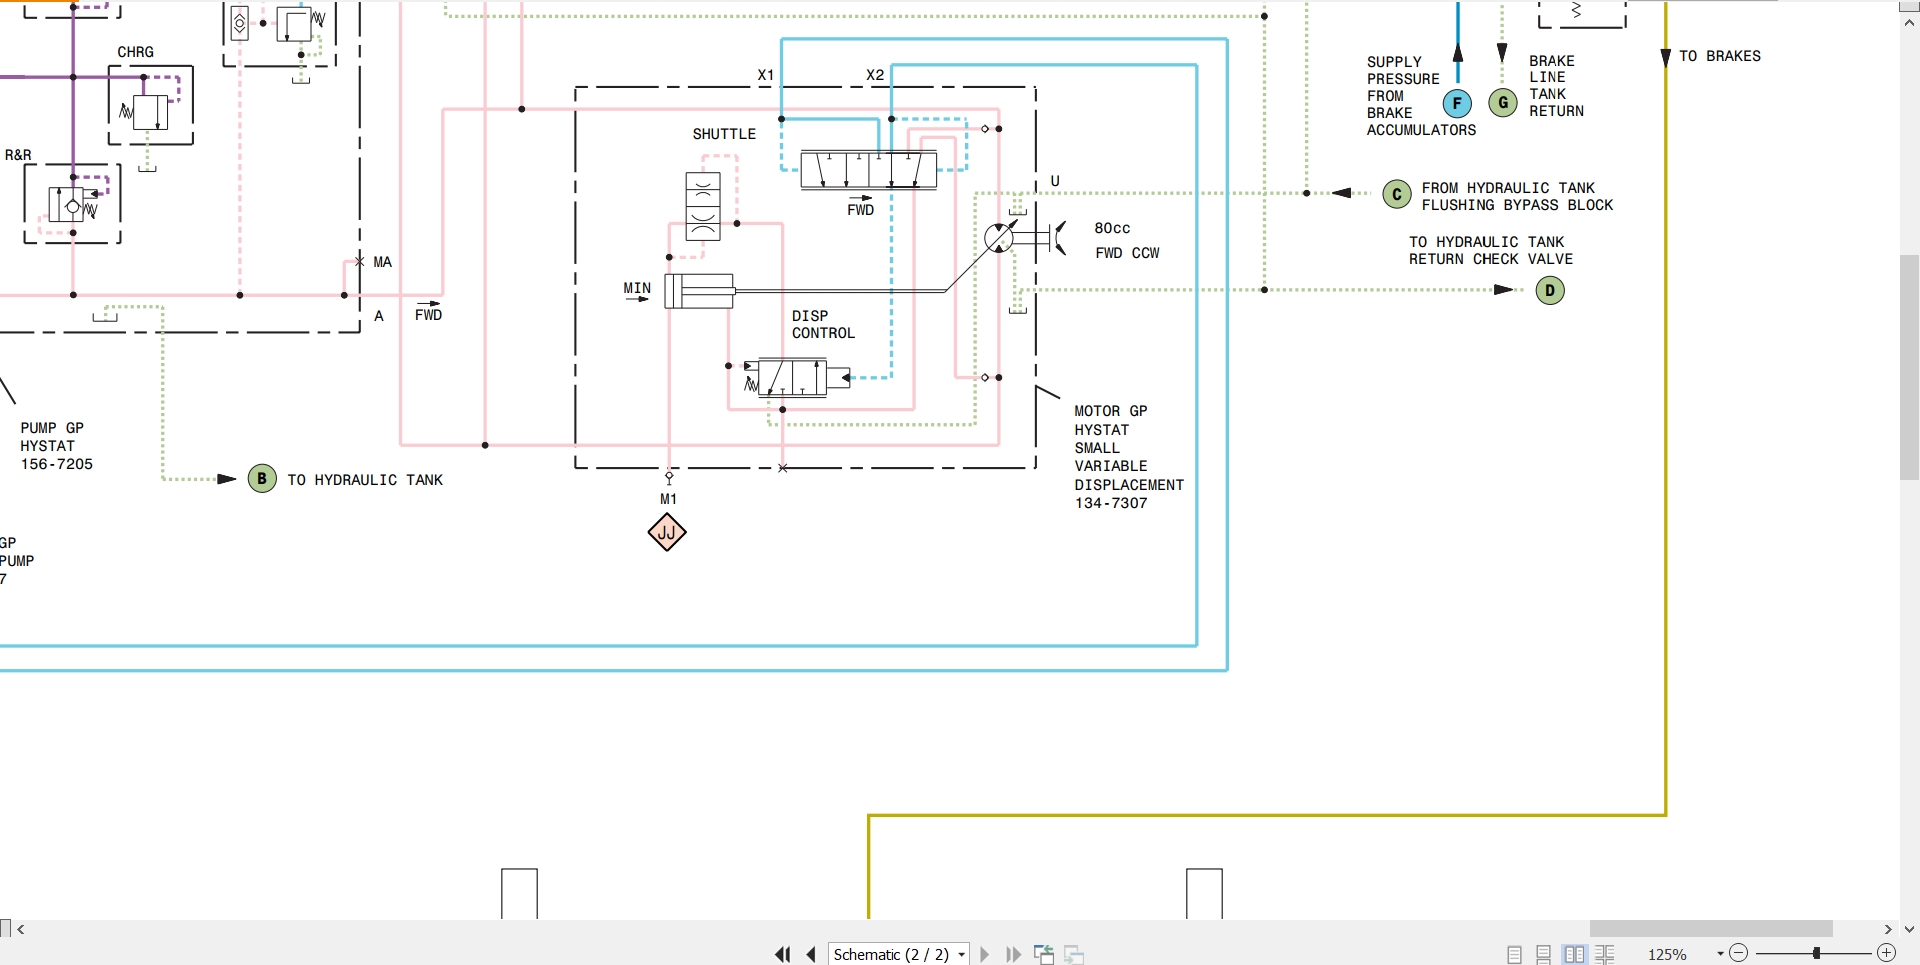Click the MA port label
The image size is (1920, 965).
click(382, 262)
